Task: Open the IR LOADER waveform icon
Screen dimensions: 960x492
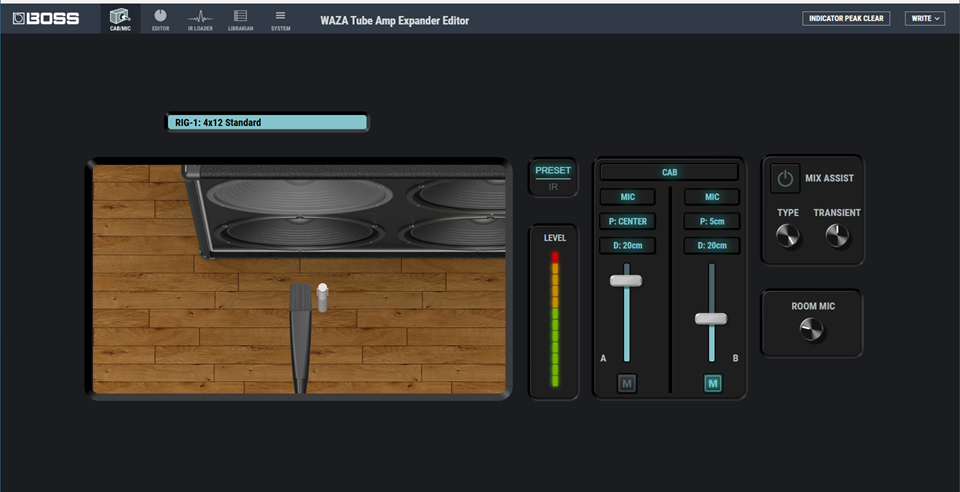Action: 200,19
